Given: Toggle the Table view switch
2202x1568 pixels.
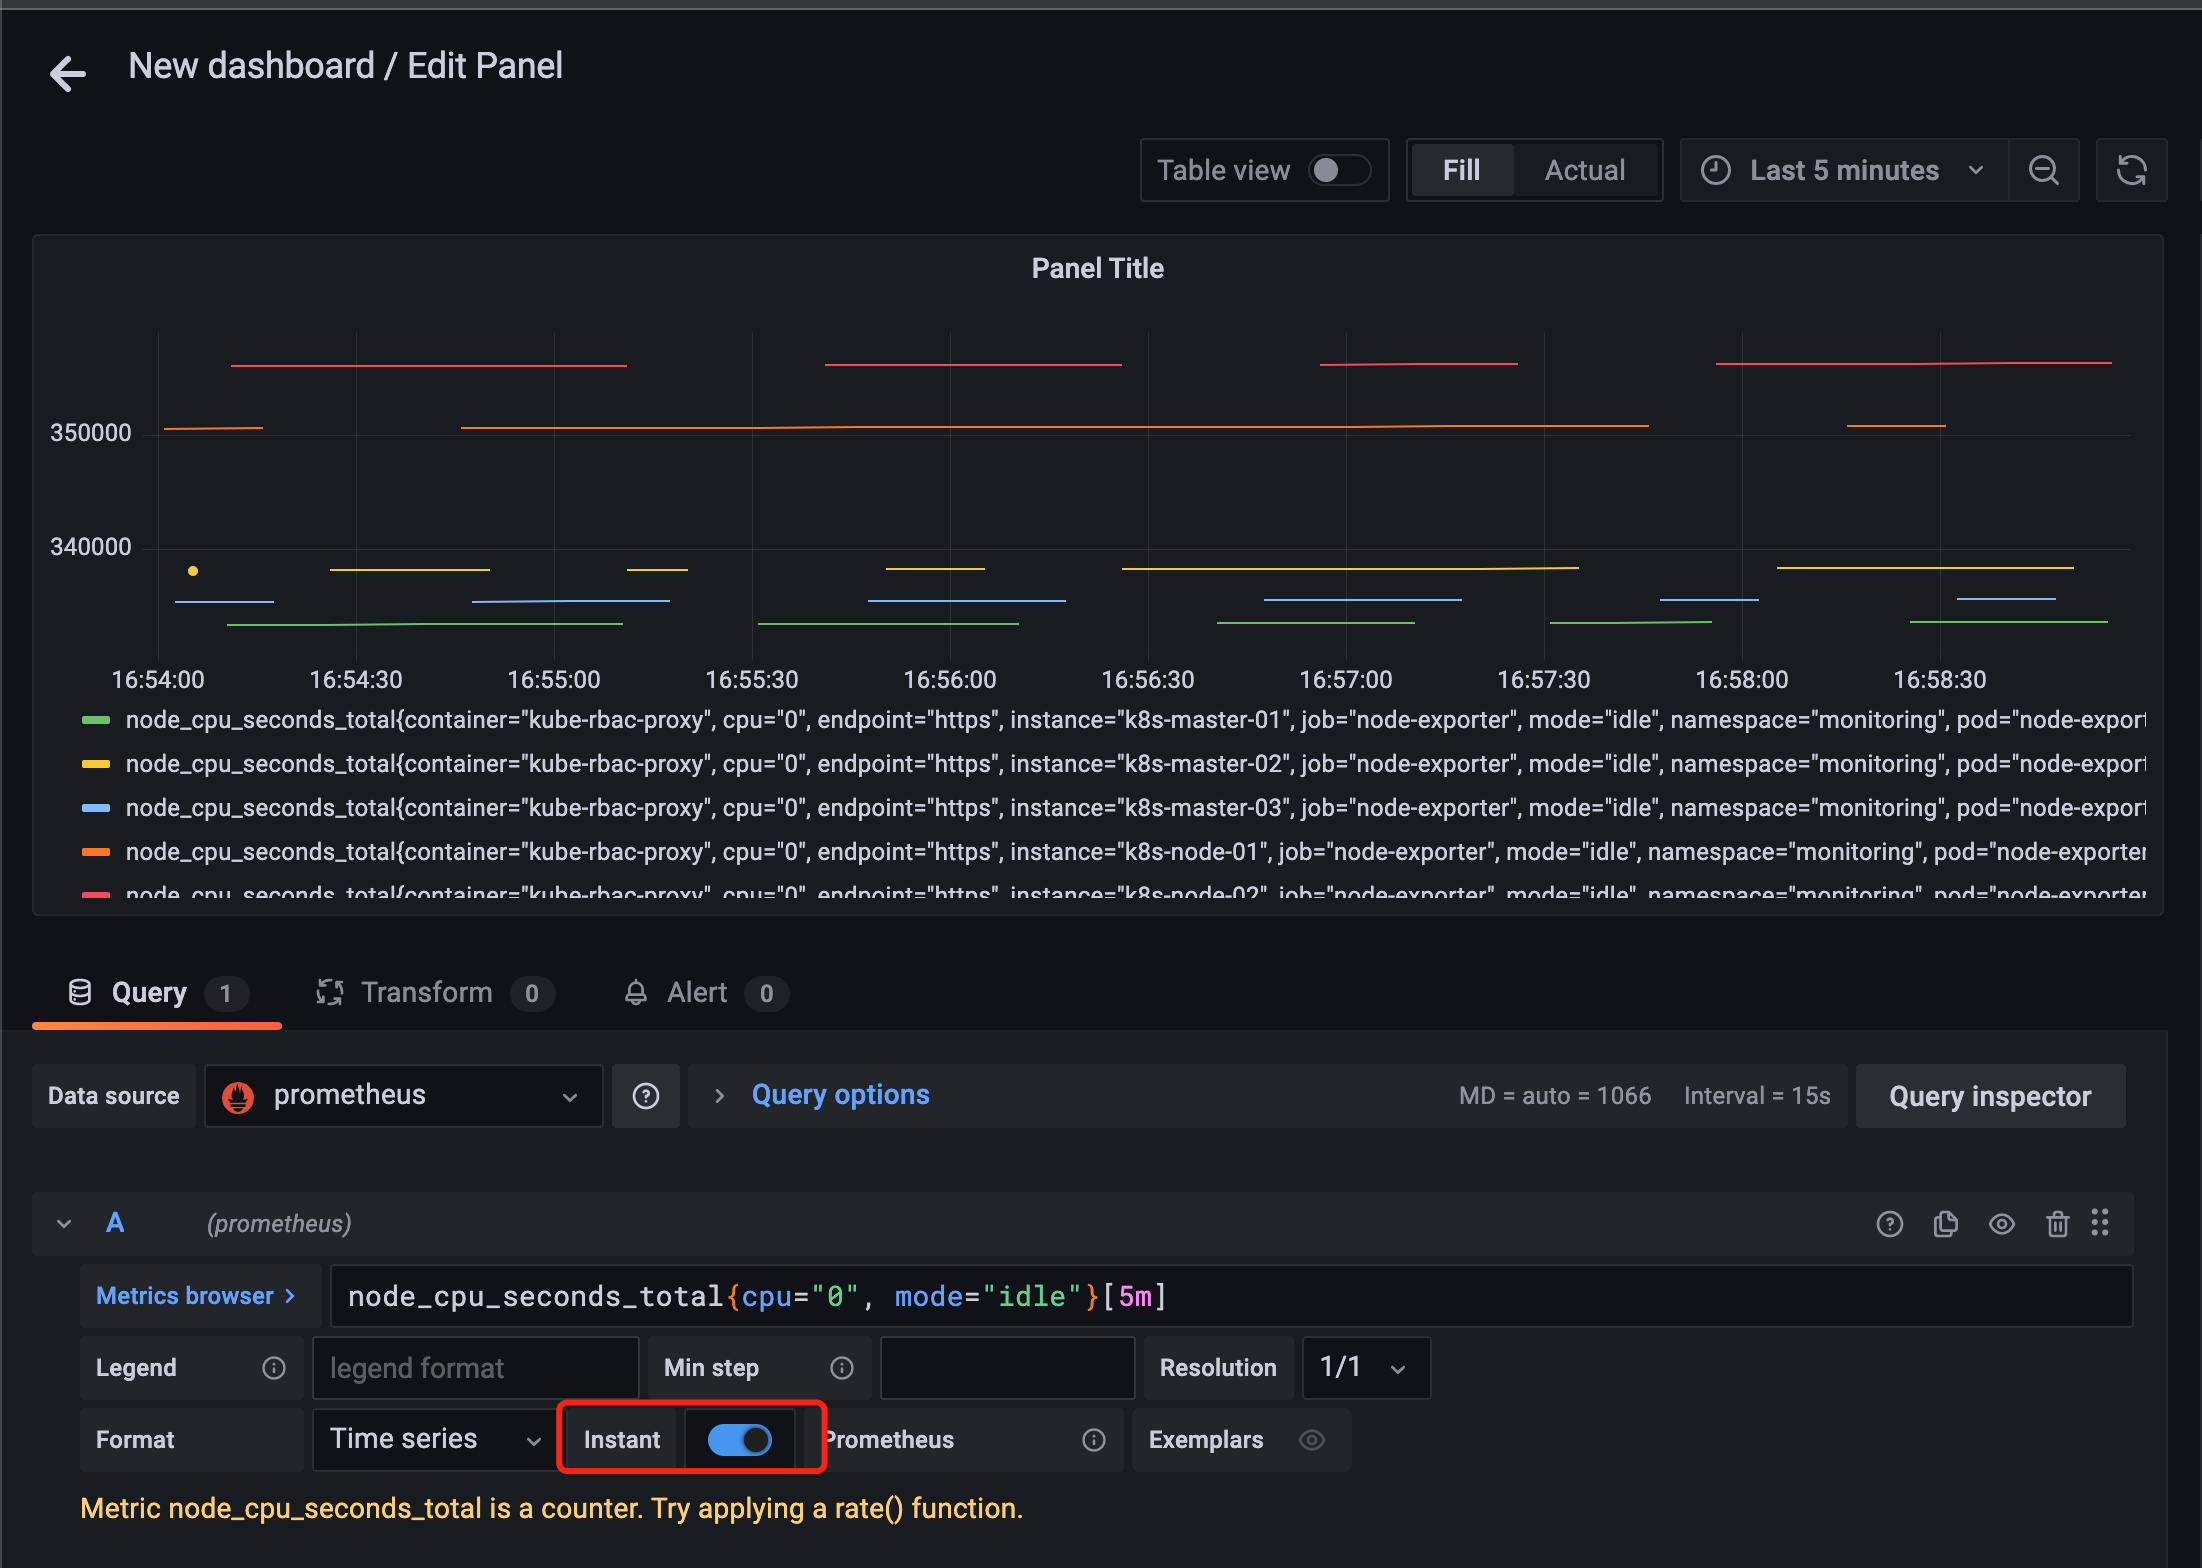Looking at the screenshot, I should pos(1339,171).
